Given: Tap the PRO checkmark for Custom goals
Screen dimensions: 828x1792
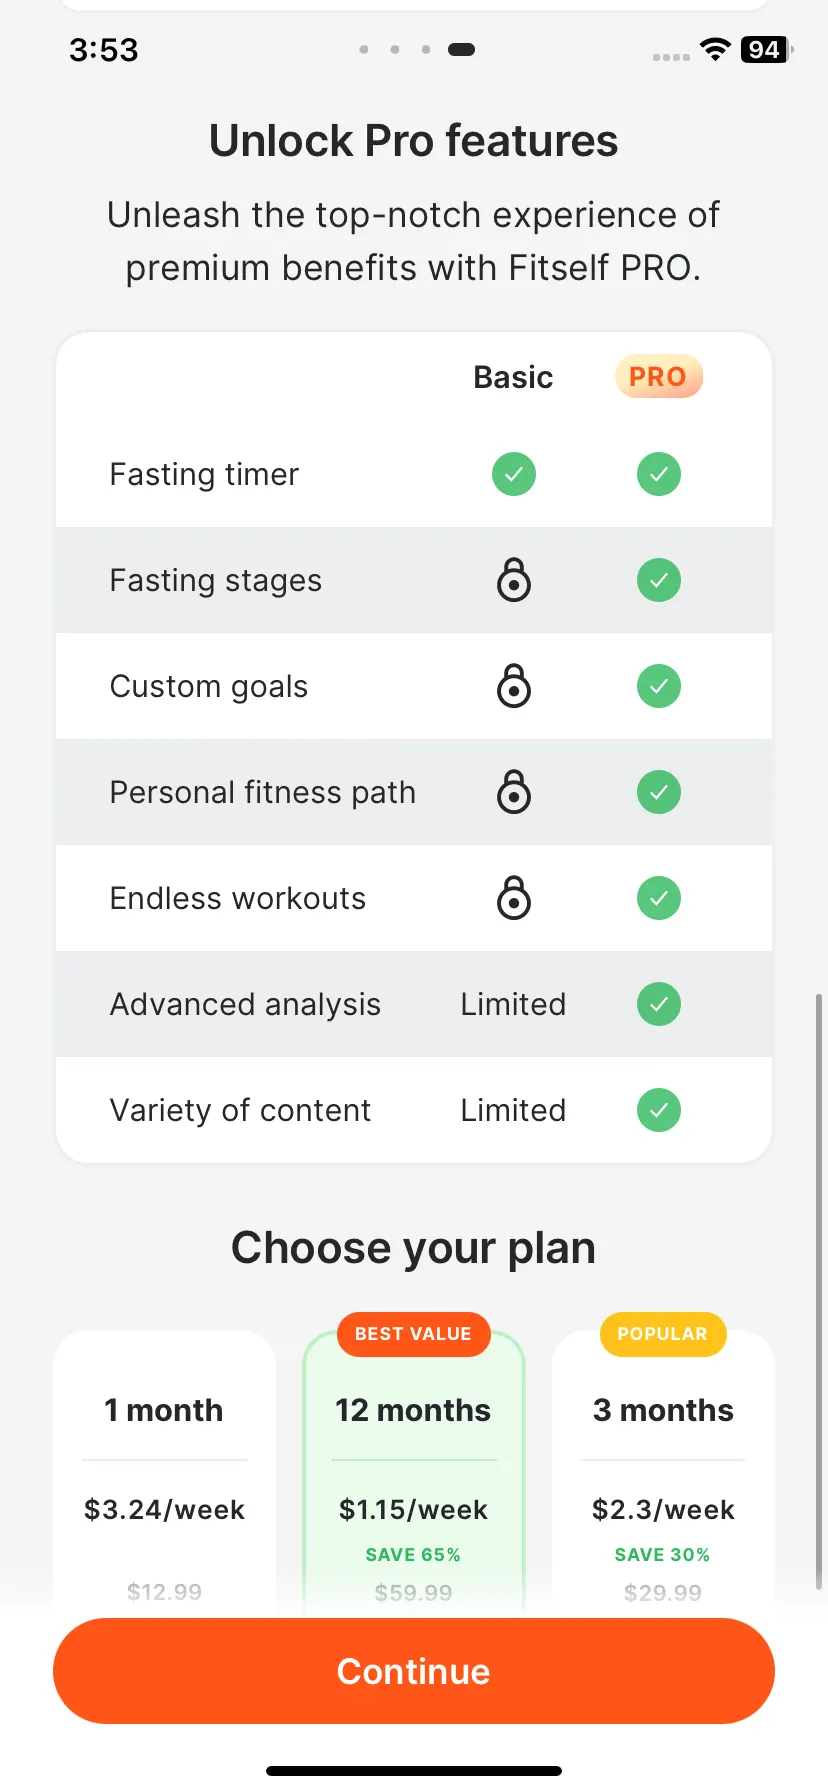Looking at the screenshot, I should point(659,686).
